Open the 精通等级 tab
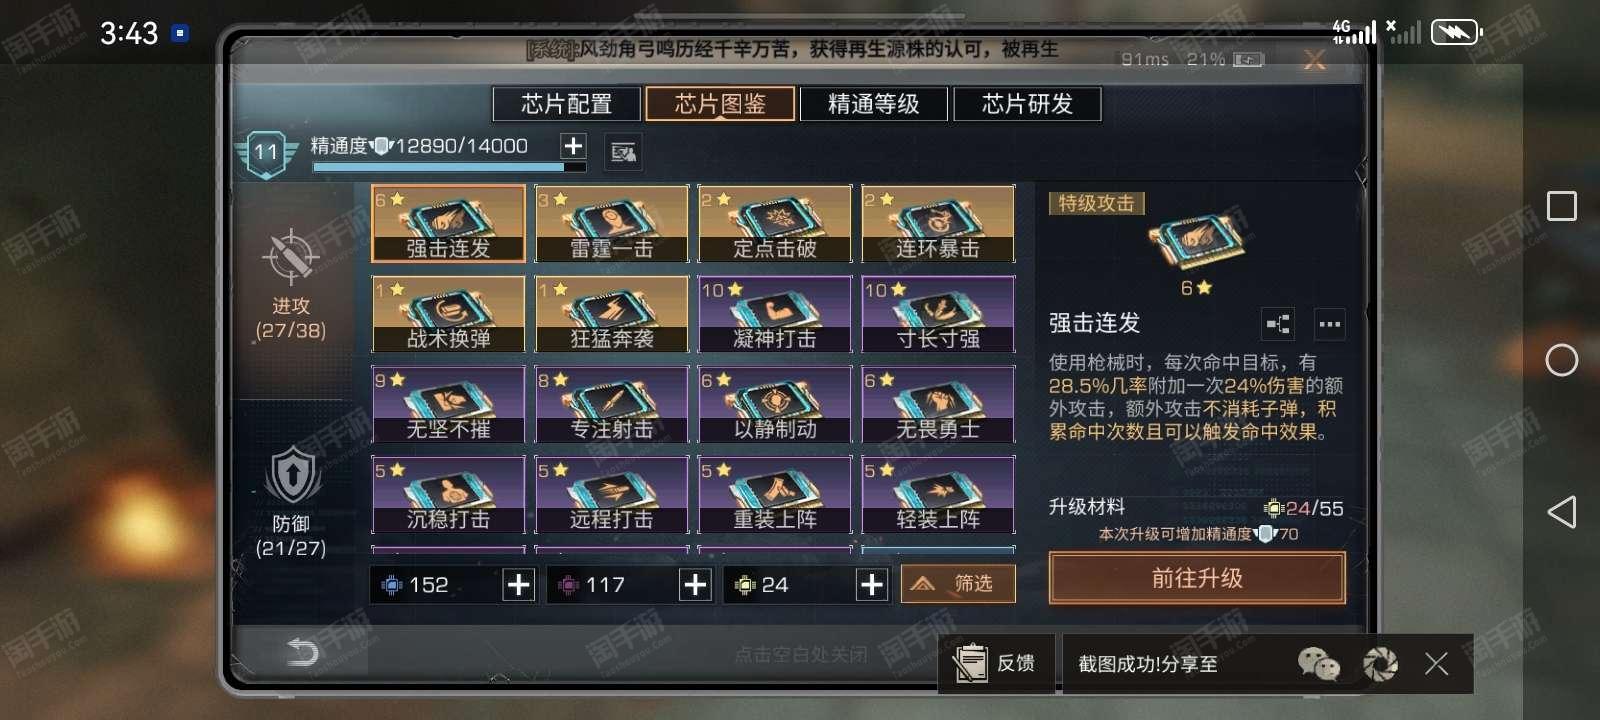 point(873,104)
